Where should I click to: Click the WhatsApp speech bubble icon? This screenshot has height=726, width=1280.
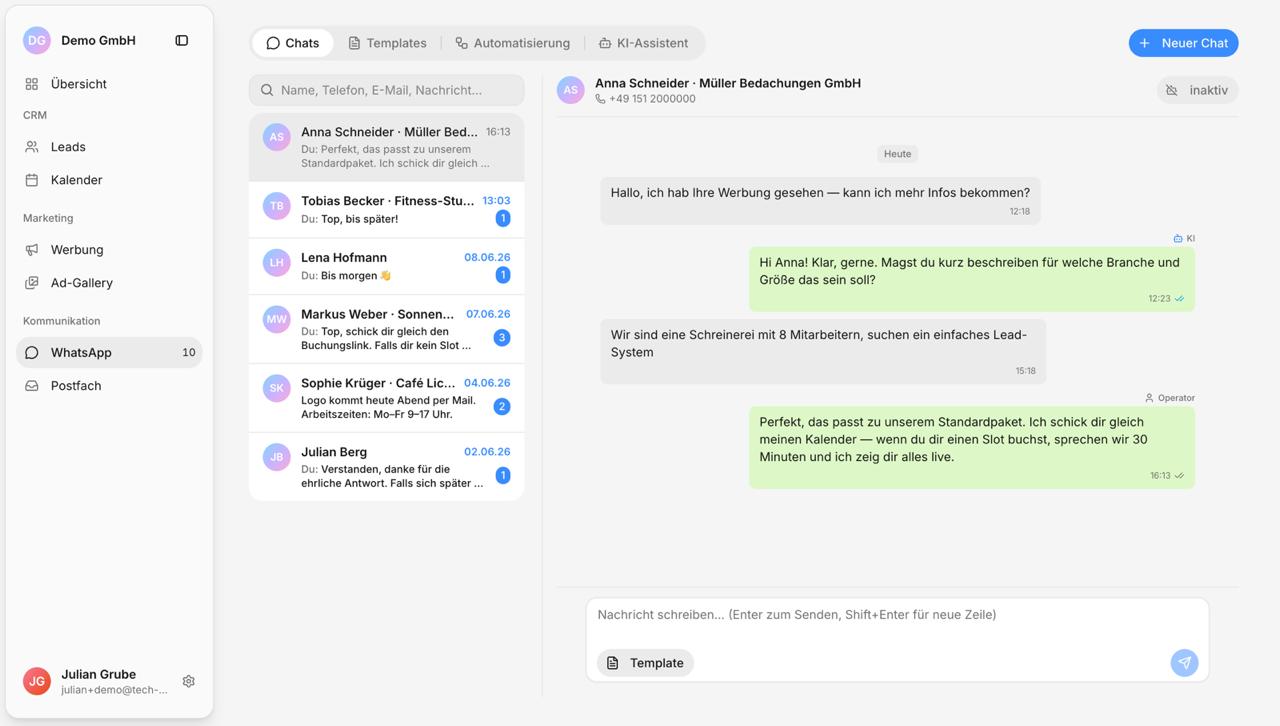(x=32, y=353)
